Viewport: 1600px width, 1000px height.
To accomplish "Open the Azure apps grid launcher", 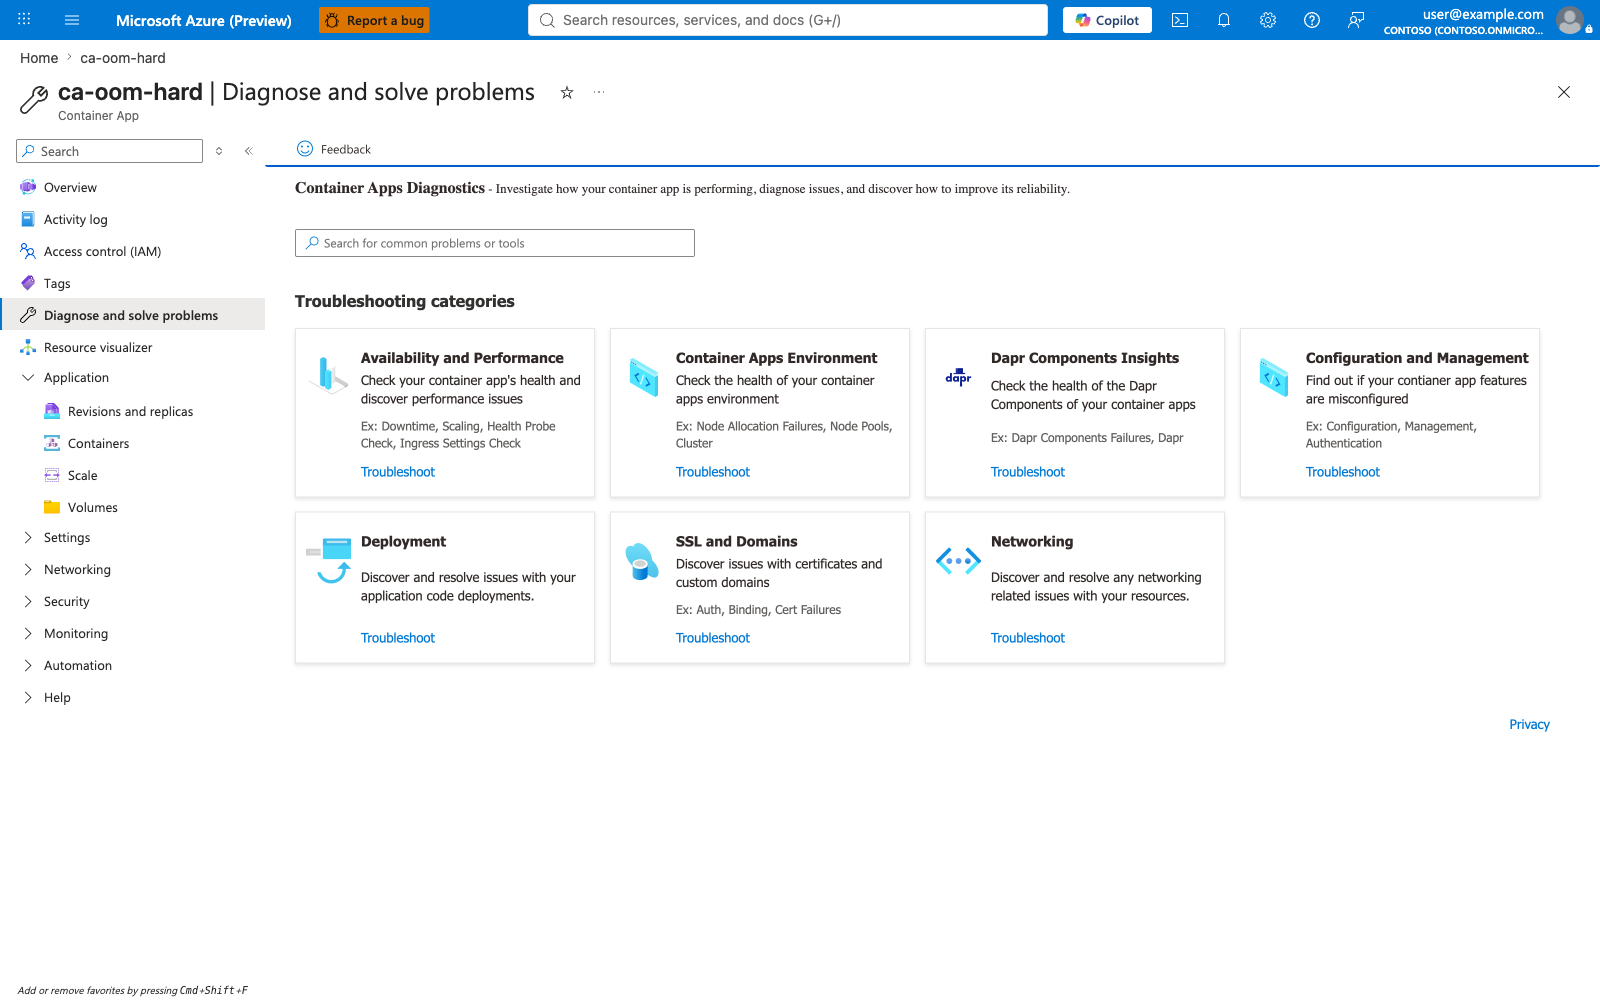I will (24, 20).
